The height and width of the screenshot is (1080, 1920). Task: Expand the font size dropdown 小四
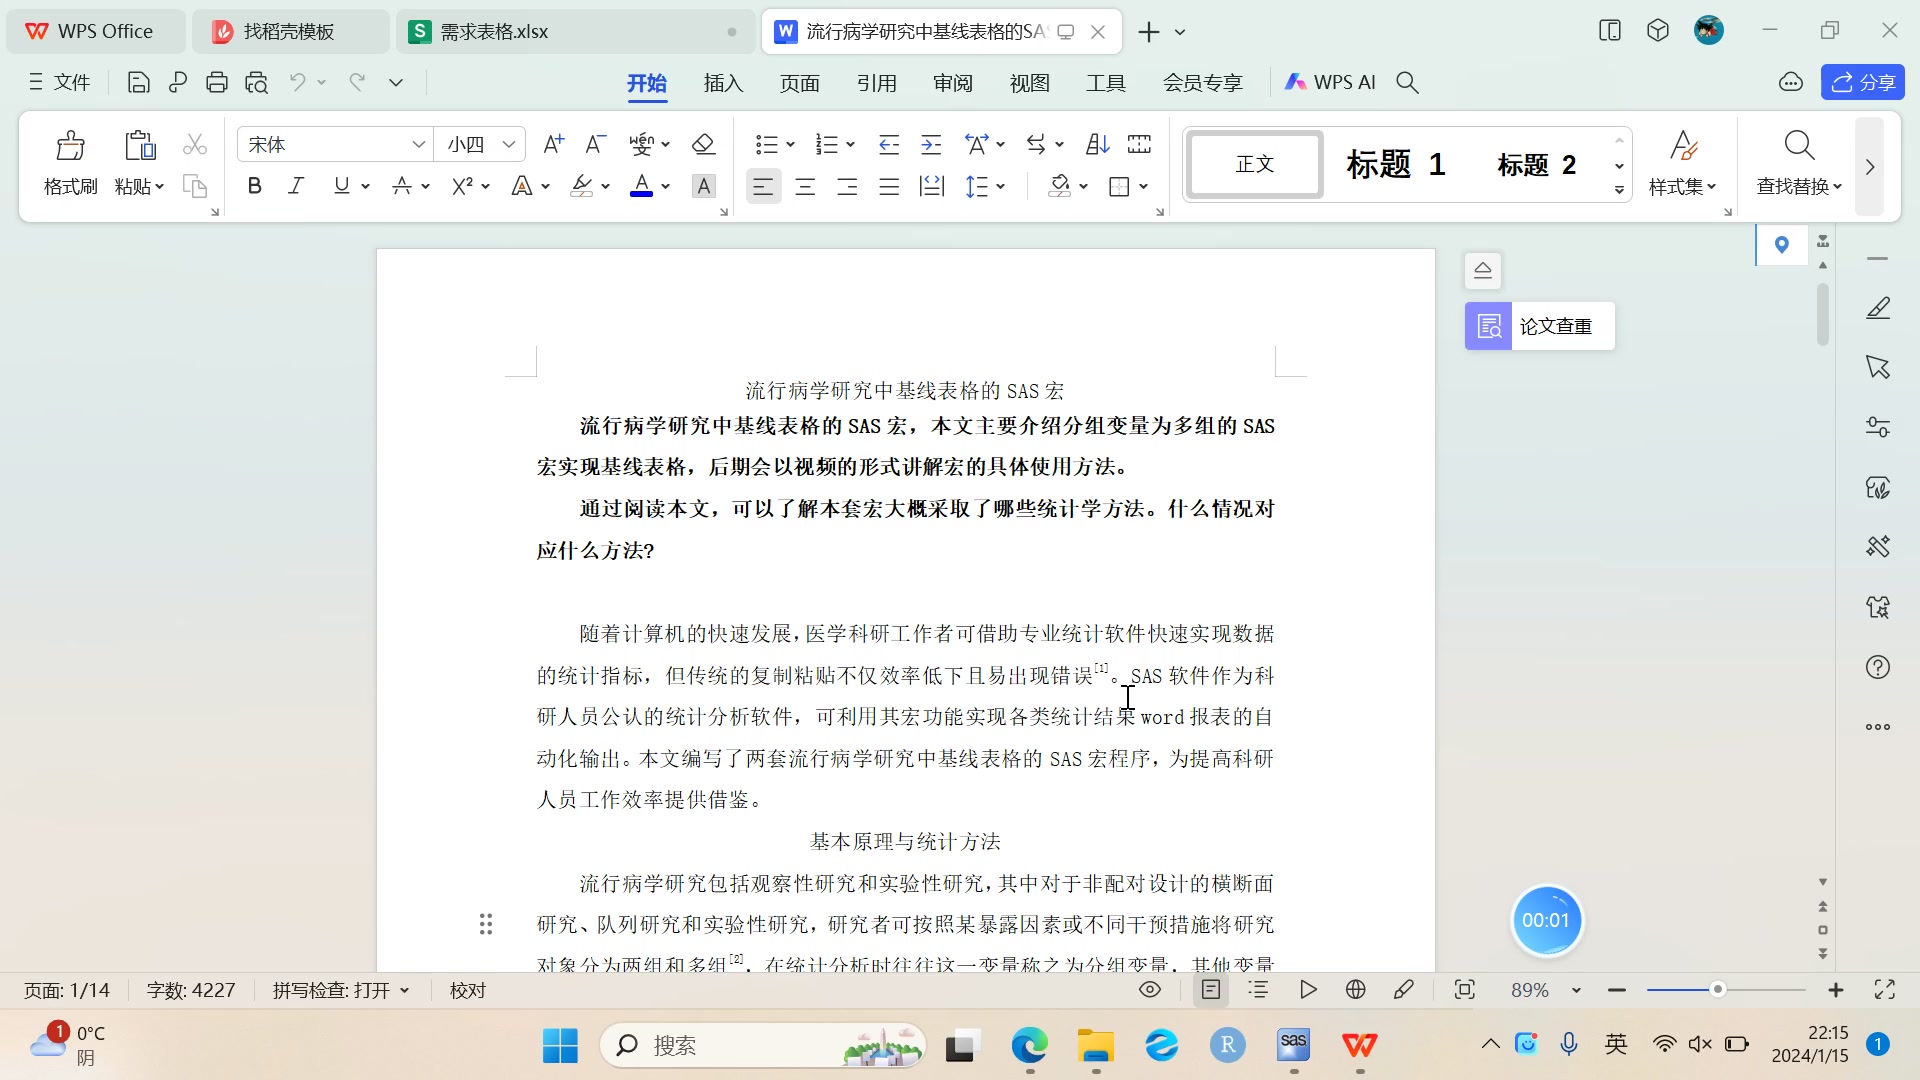508,145
